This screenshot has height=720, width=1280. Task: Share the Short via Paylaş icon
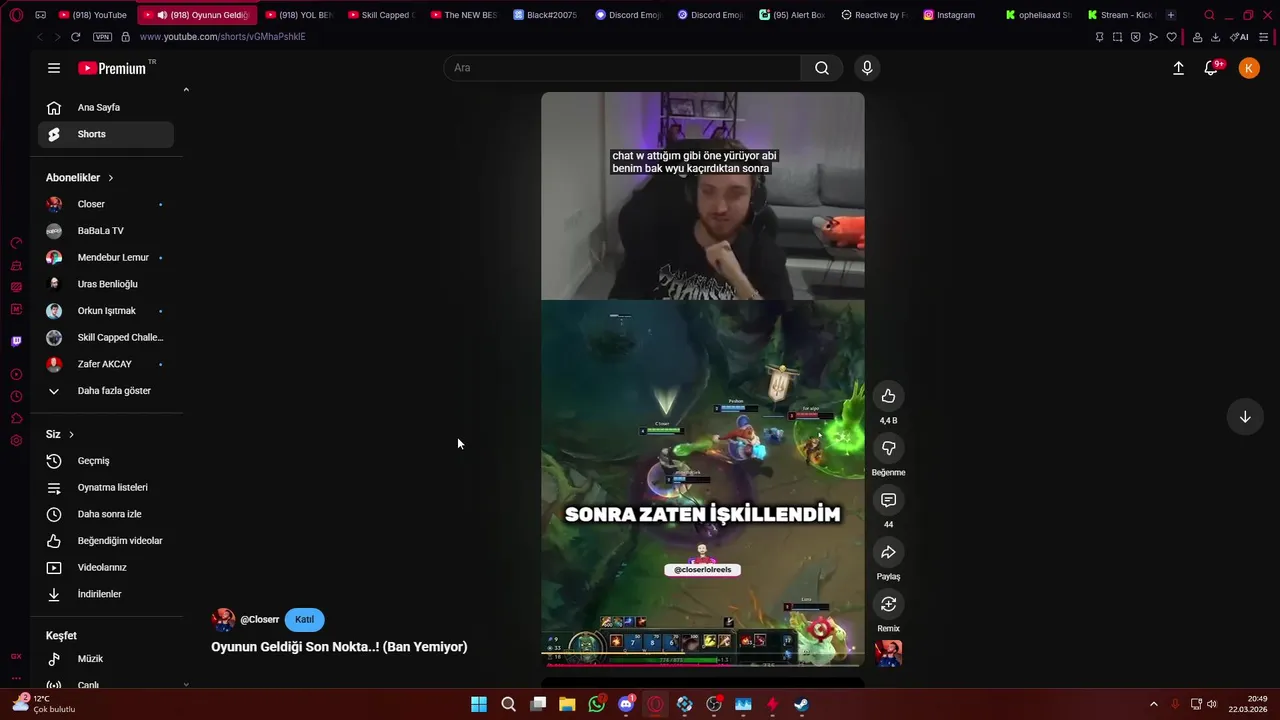[888, 552]
